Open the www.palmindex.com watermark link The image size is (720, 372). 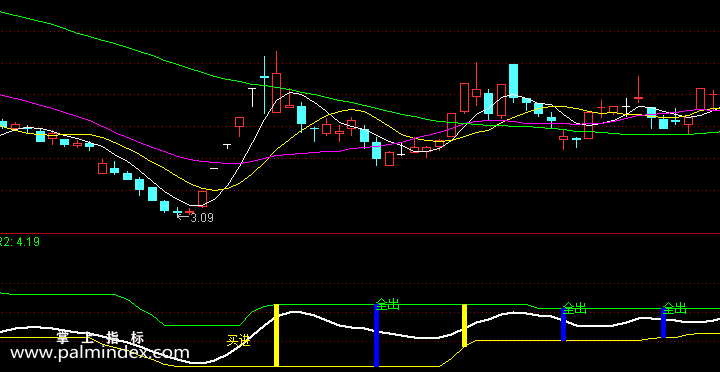click(x=100, y=353)
